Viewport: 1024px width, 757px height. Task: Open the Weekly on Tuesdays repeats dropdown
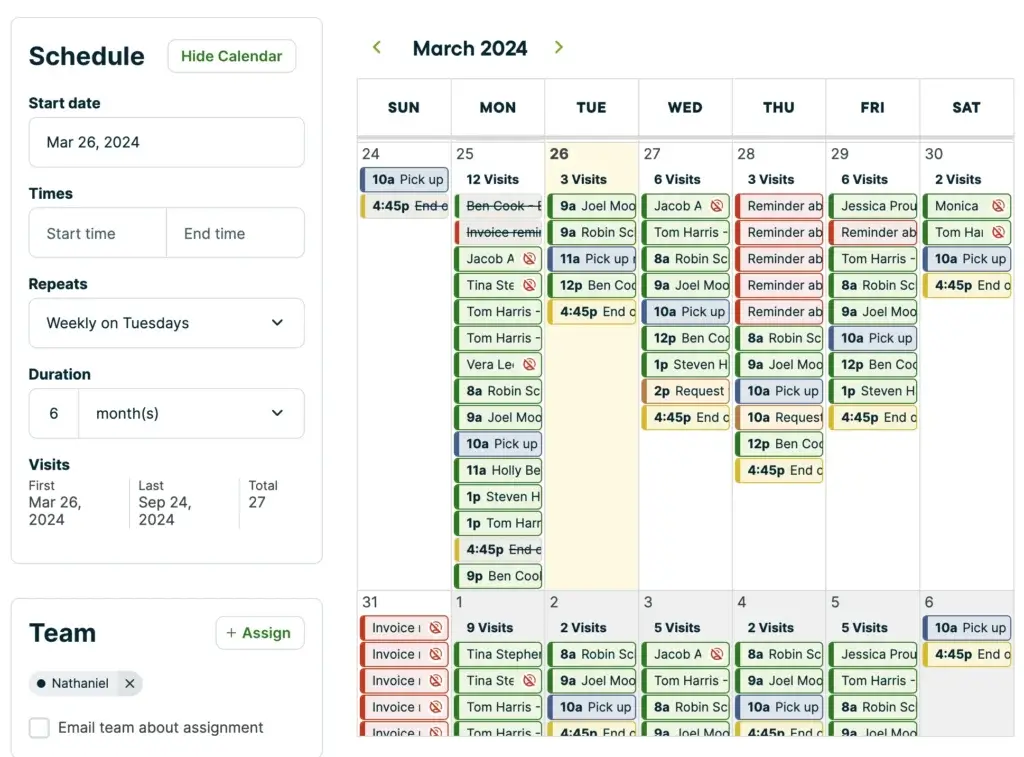pos(166,323)
